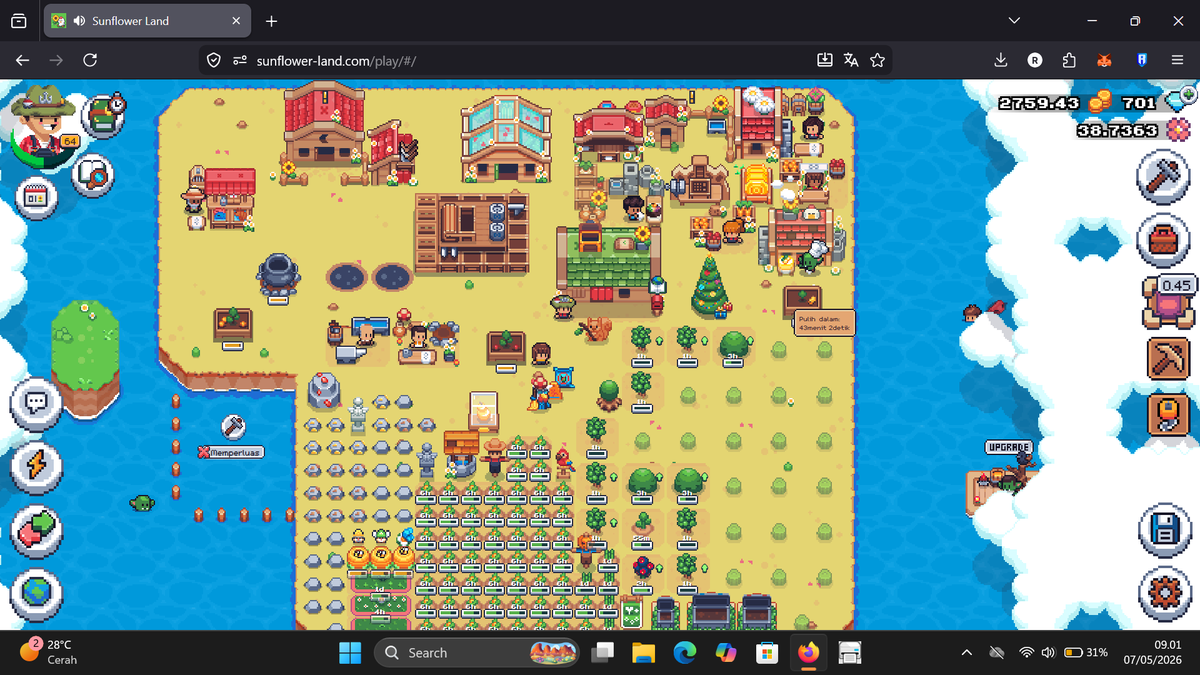Open the hammer build menu button
Image resolution: width=1200 pixels, height=675 pixels.
pyautogui.click(x=1164, y=178)
